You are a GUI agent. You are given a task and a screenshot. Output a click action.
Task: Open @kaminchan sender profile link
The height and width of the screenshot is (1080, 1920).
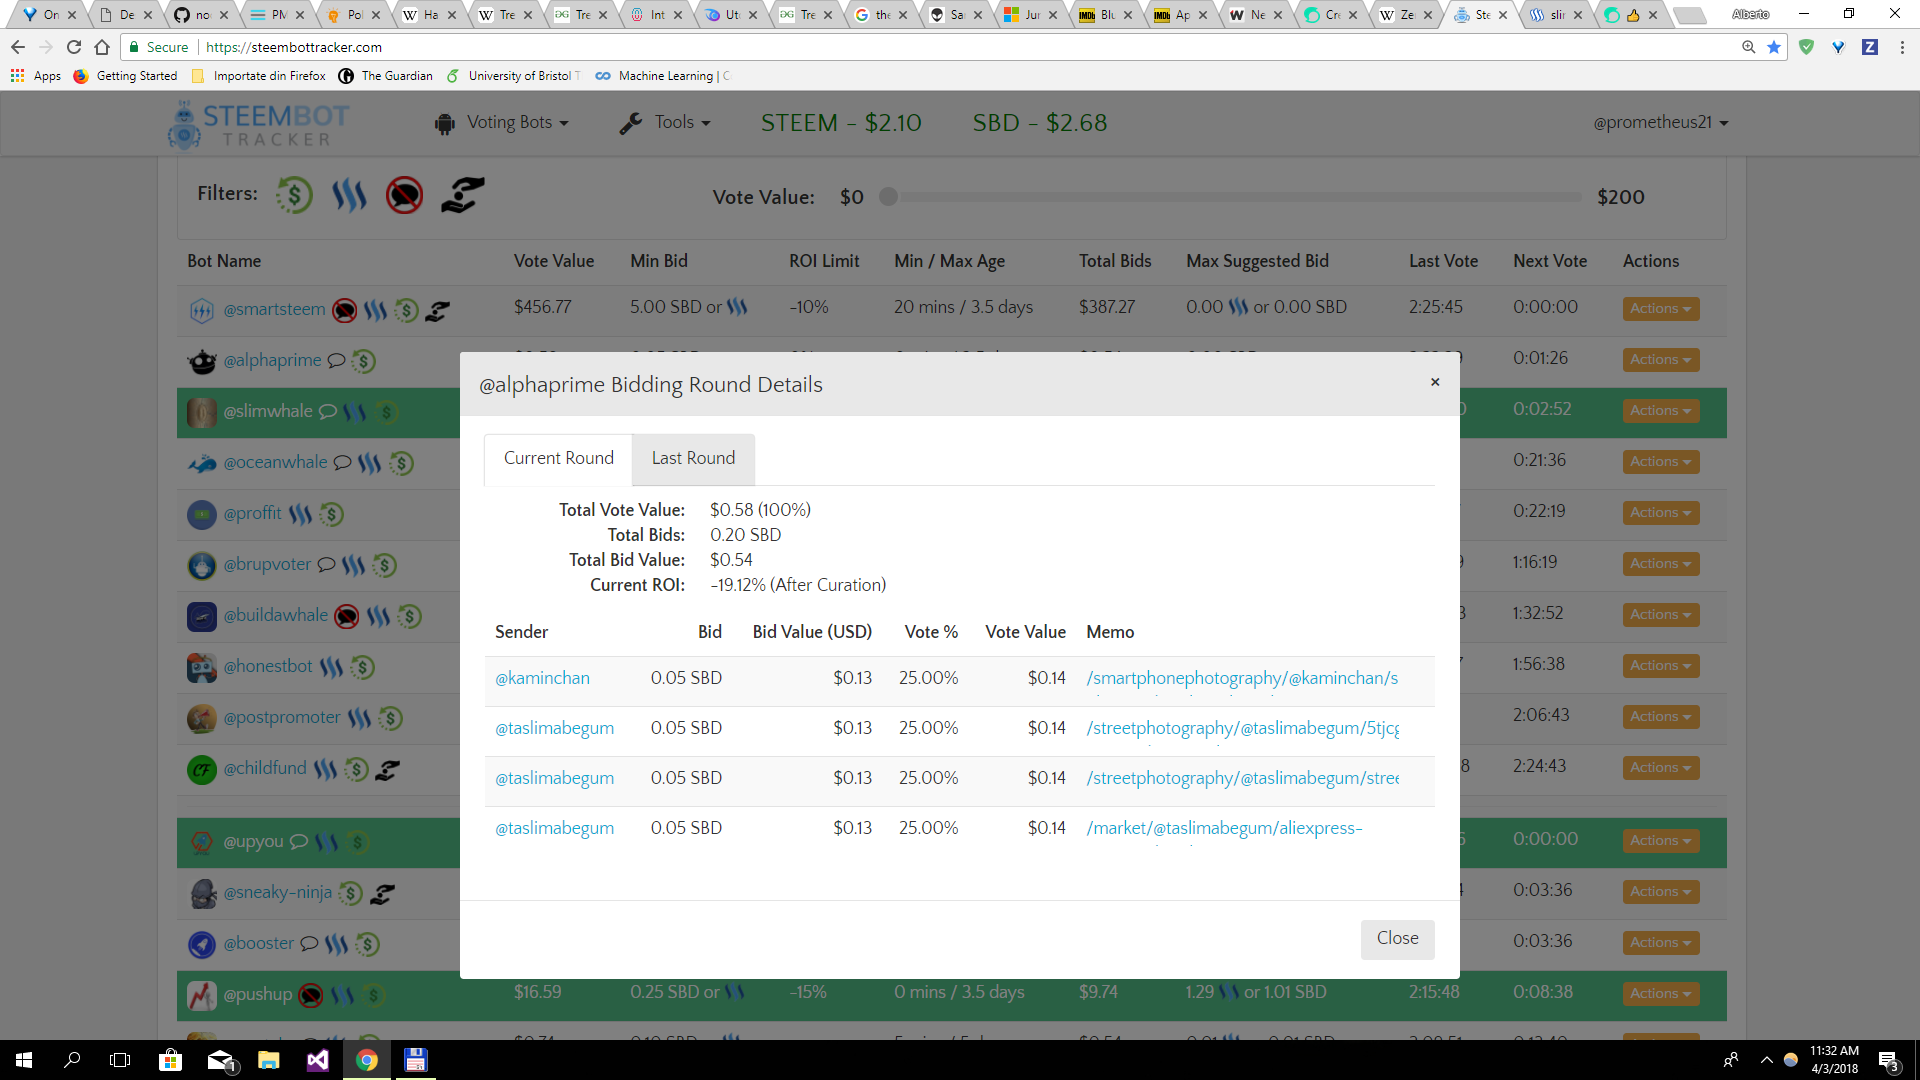click(x=542, y=678)
